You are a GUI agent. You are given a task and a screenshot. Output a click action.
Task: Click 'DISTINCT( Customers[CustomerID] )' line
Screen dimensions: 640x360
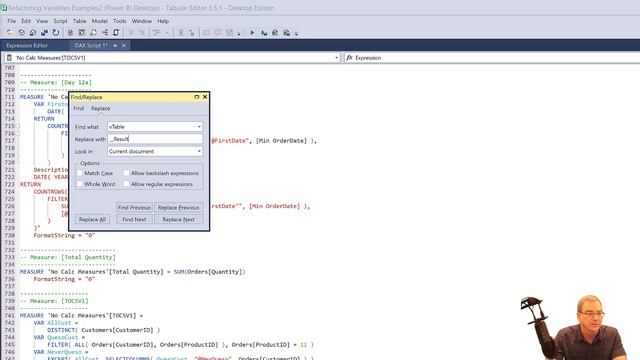click(x=103, y=330)
